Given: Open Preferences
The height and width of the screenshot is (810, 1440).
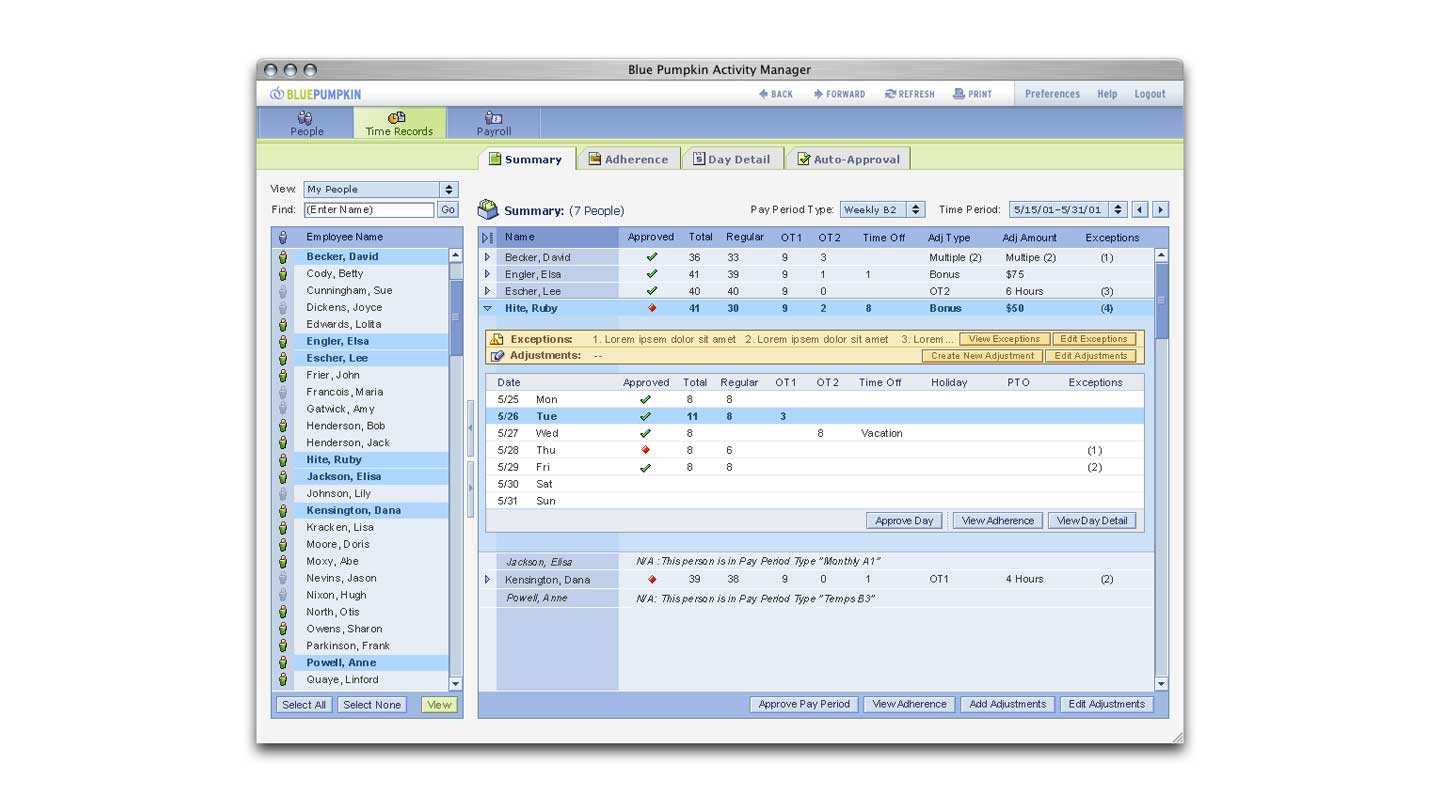Looking at the screenshot, I should 1052,94.
